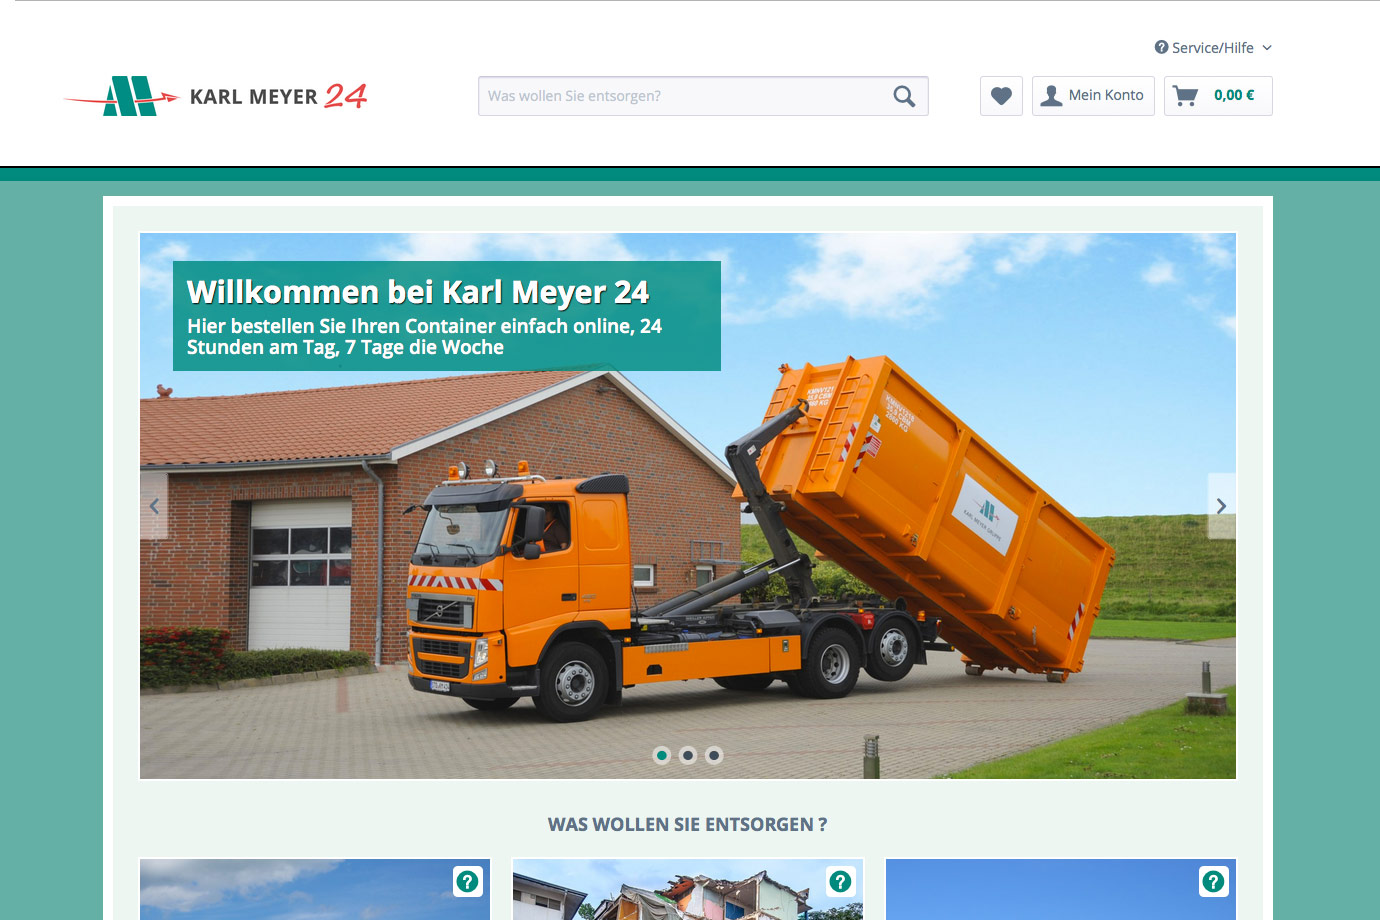1380x920 pixels.
Task: Open the right blue category card thumbnail
Action: pyautogui.click(x=1061, y=889)
